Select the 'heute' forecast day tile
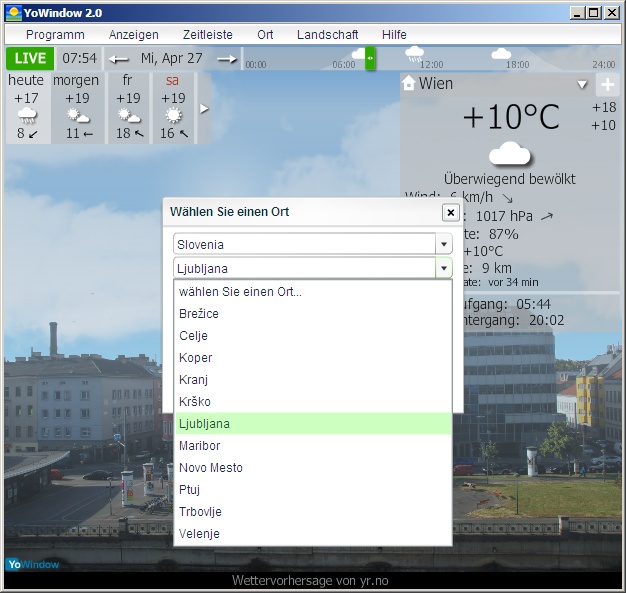Image resolution: width=626 pixels, height=593 pixels. [27, 107]
